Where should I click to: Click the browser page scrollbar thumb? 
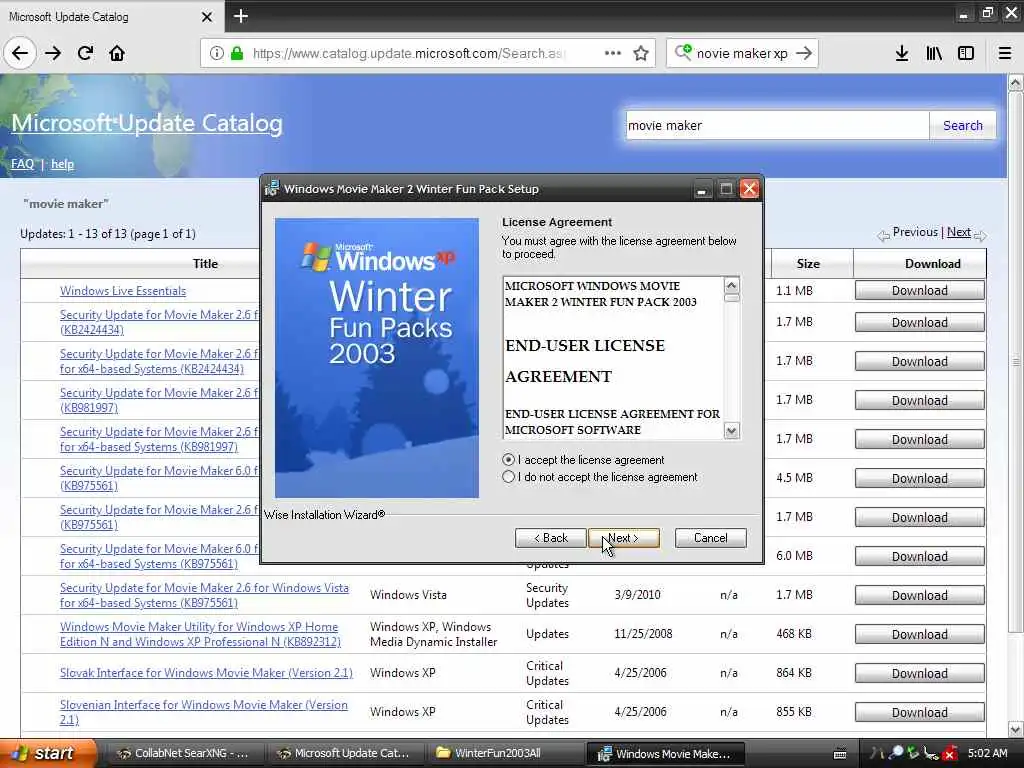1016,361
